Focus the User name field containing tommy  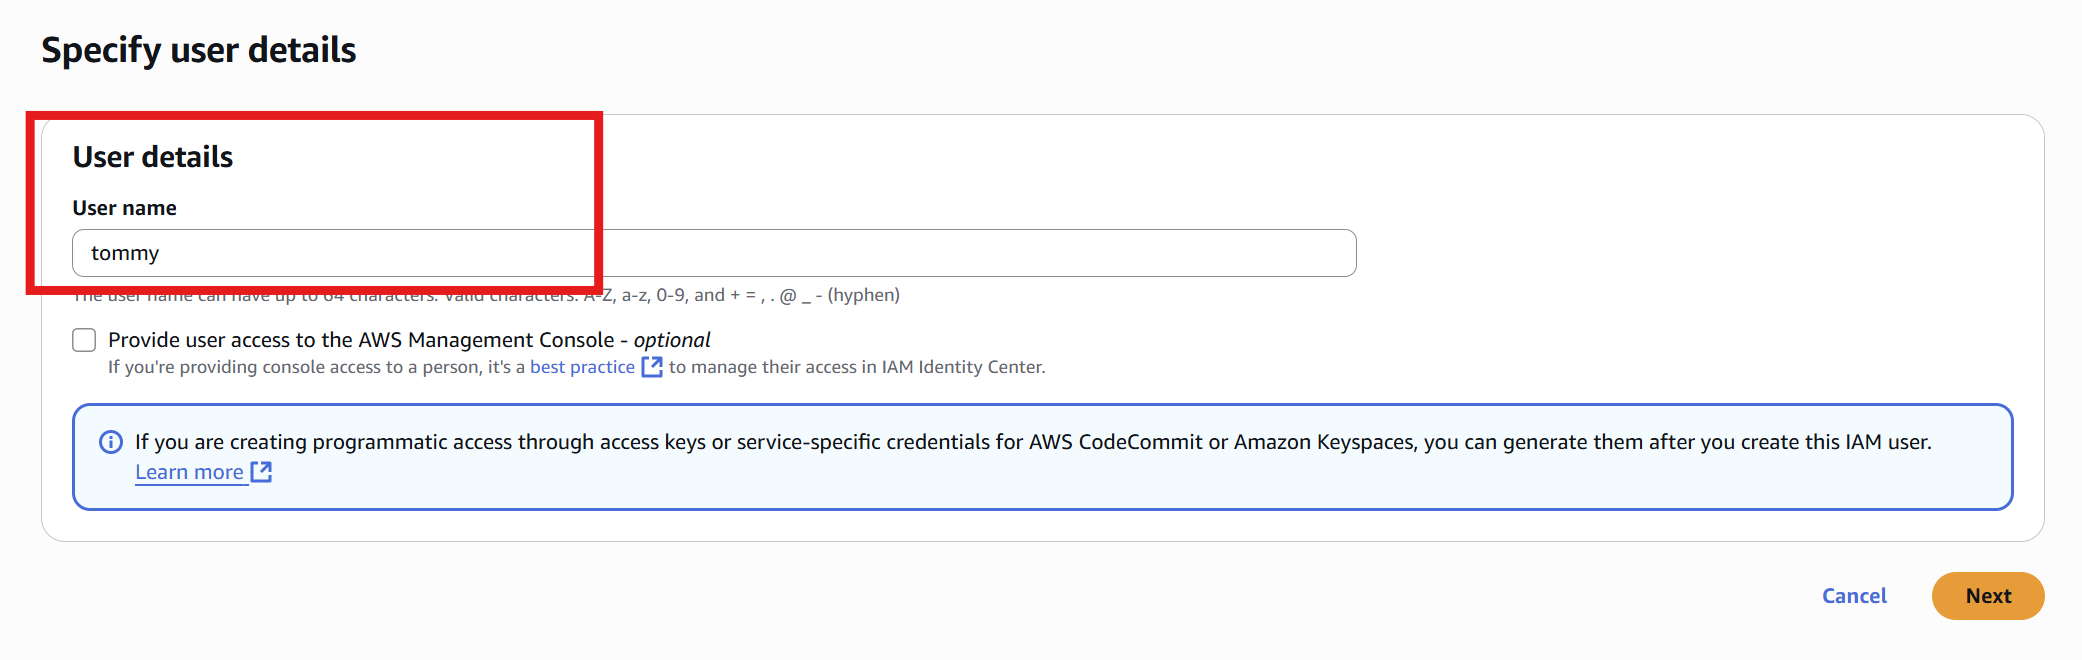pyautogui.click(x=714, y=253)
